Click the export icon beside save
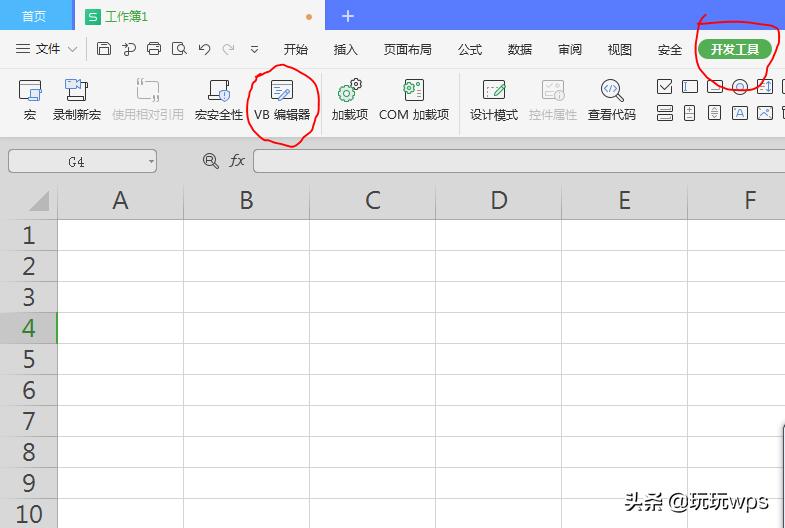 [x=129, y=49]
